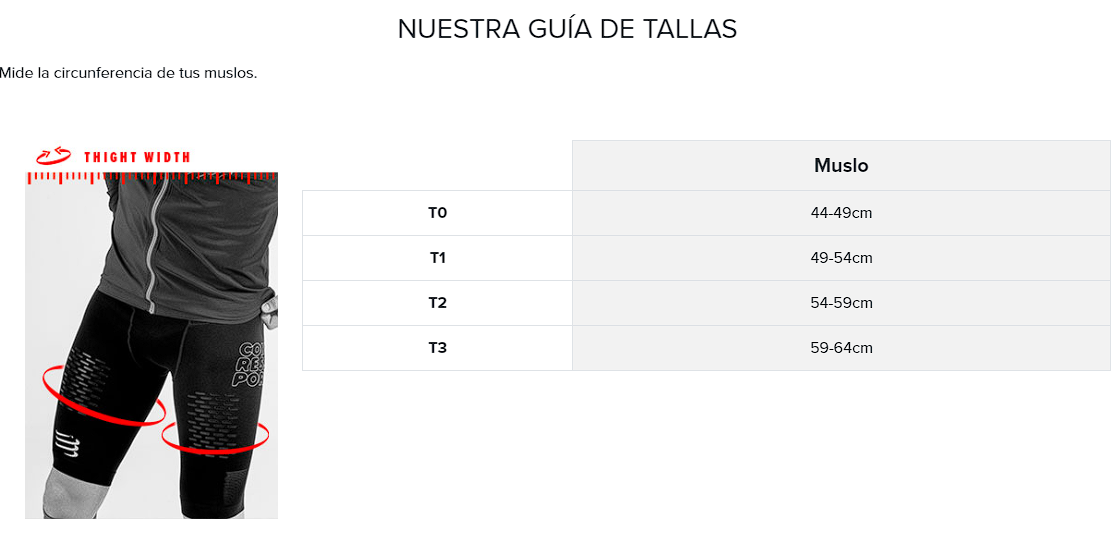Screen dimensions: 1114x533
Task: Click the 54-59cm measurement cell
Action: pos(841,303)
